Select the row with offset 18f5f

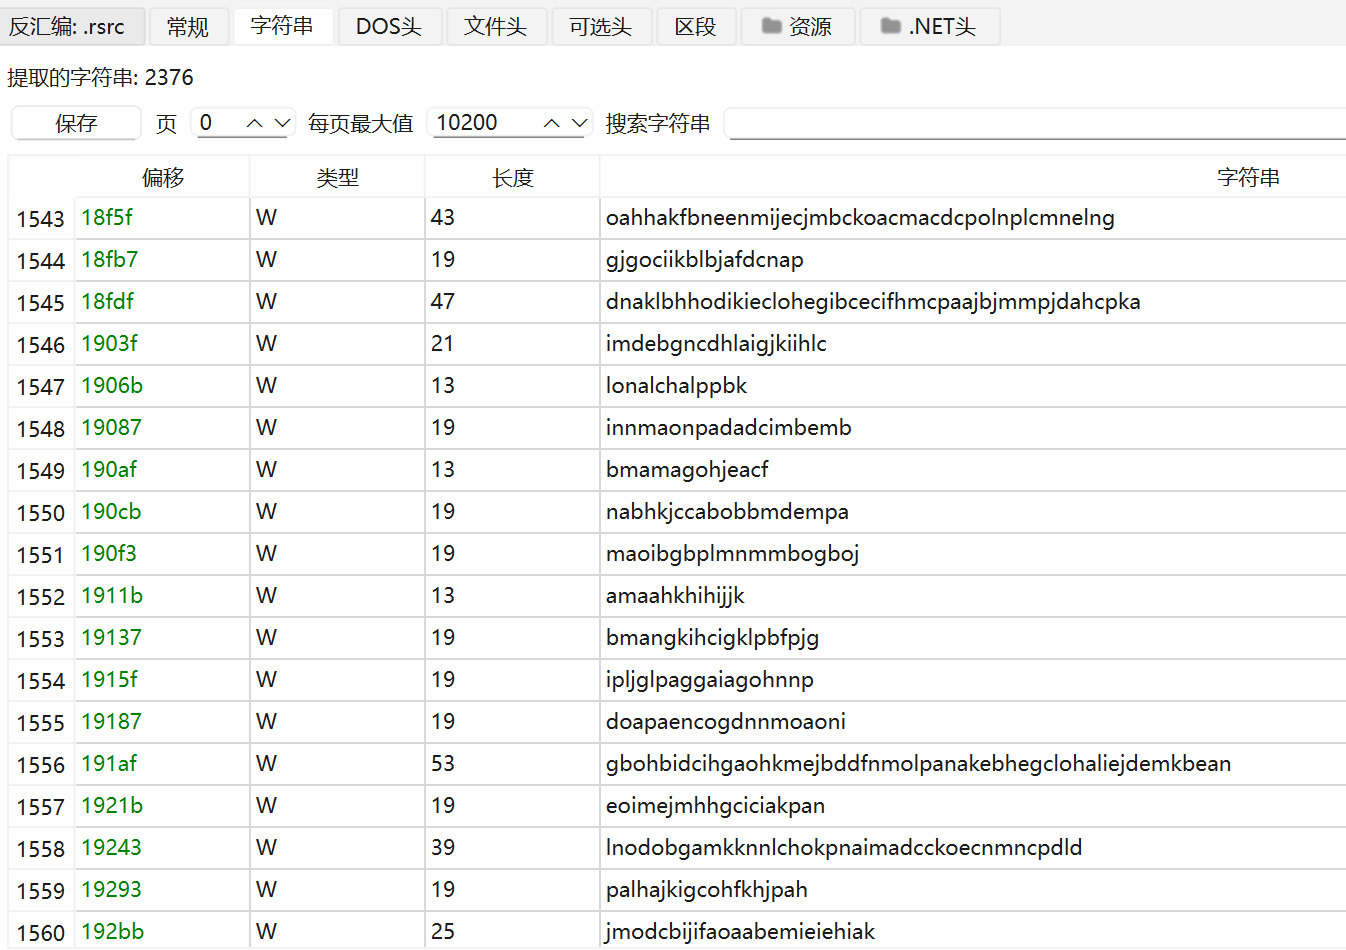pos(677,218)
